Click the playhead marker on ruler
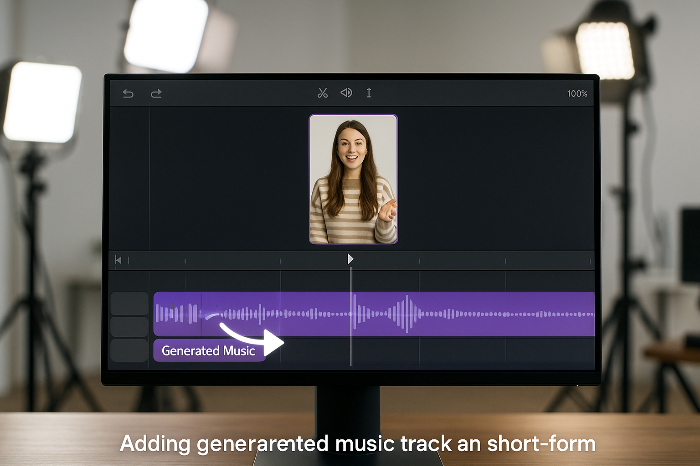 point(350,259)
